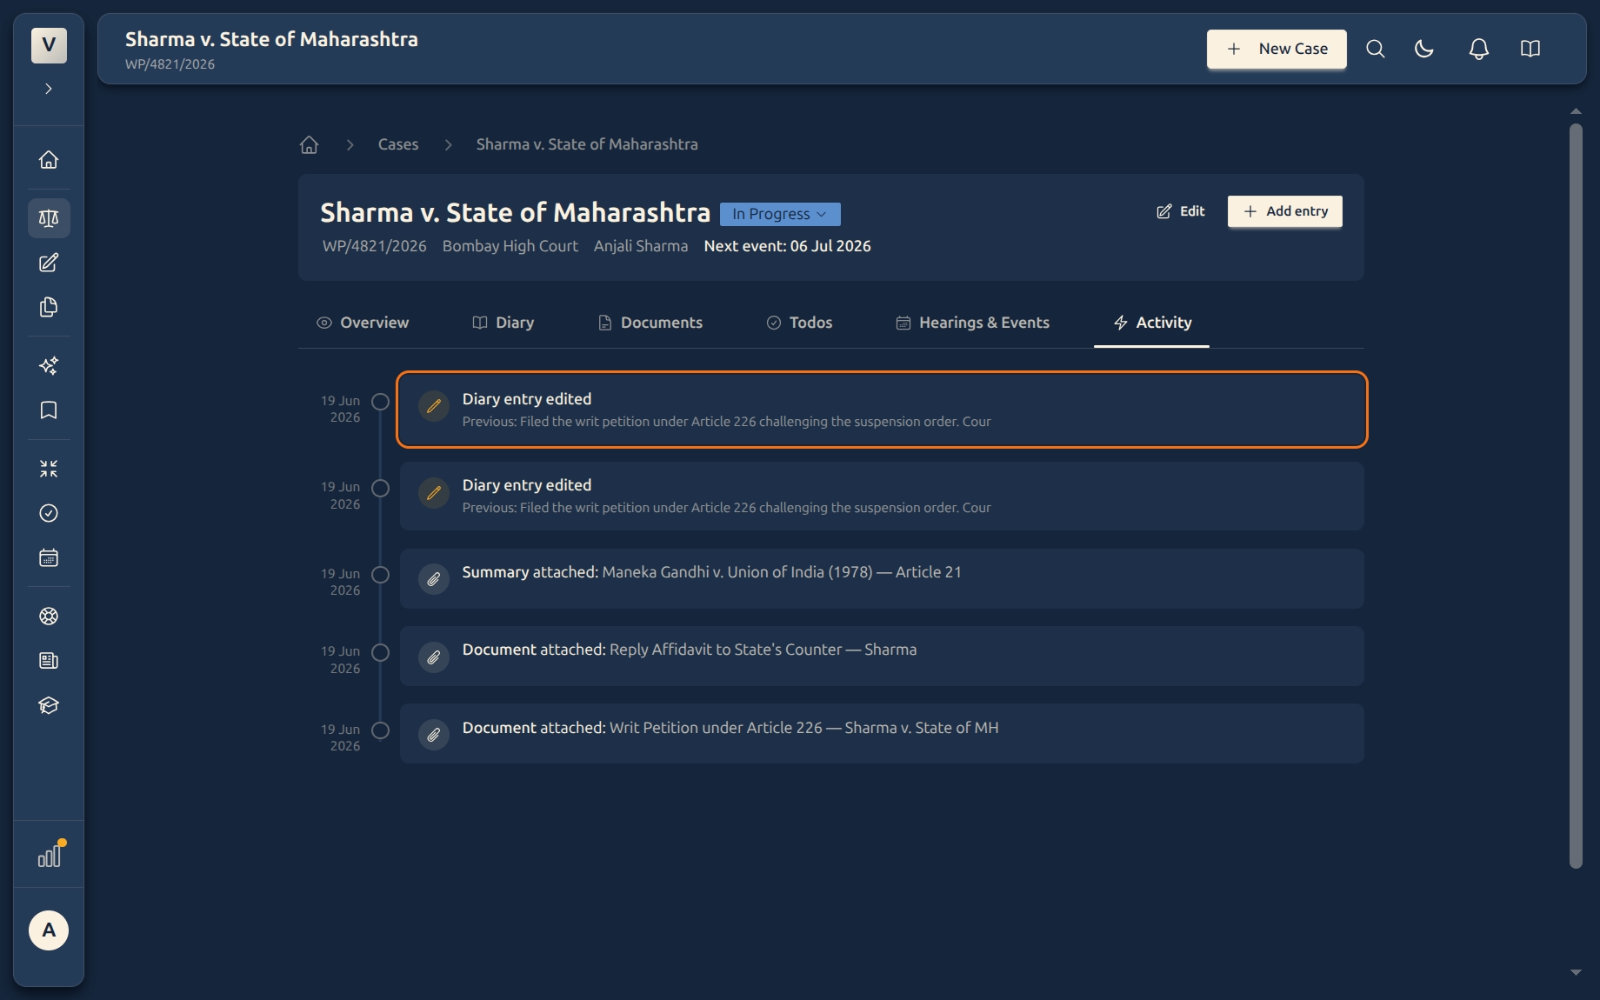Toggle dark mode with the moon icon
1600x1000 pixels.
(1424, 49)
